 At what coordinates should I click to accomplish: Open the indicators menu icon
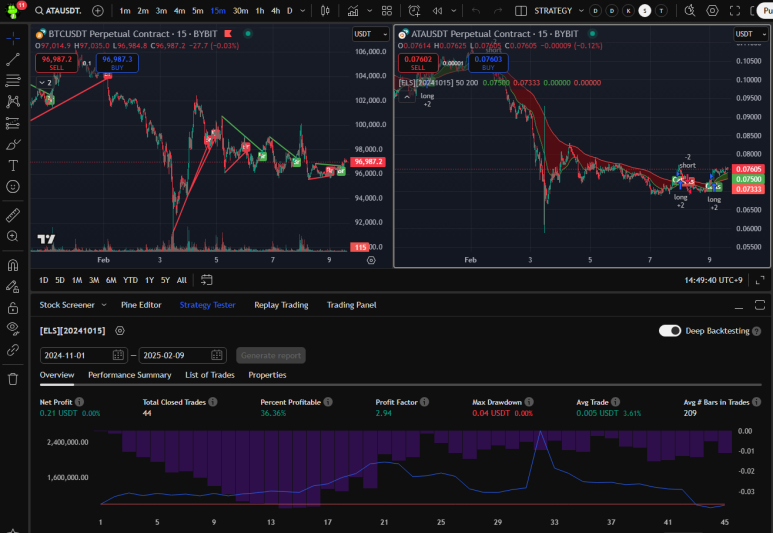pos(353,10)
